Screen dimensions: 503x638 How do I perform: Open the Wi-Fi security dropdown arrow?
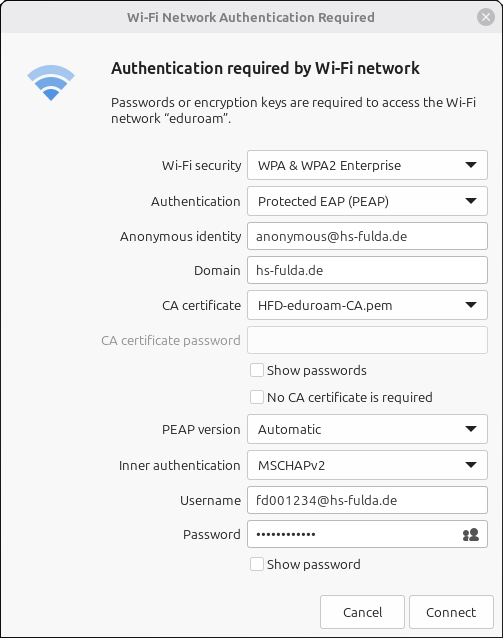click(471, 165)
